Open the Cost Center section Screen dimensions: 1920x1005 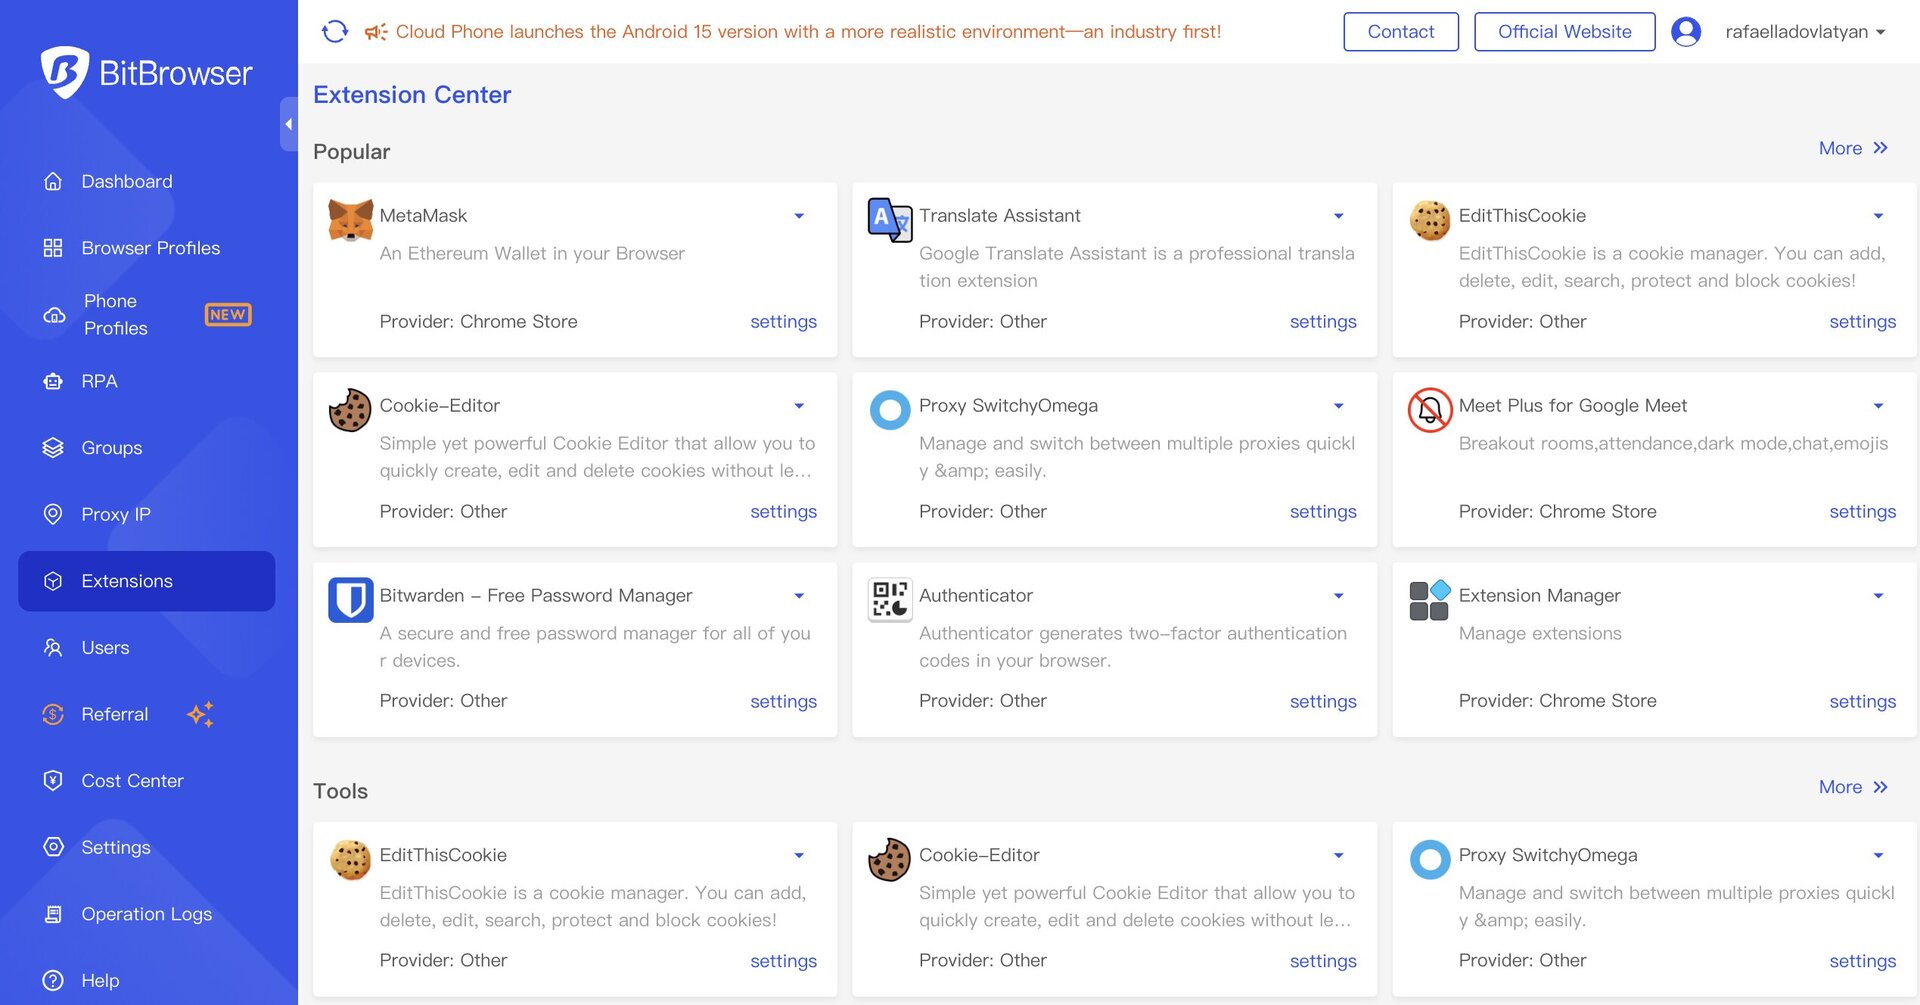[x=132, y=780]
